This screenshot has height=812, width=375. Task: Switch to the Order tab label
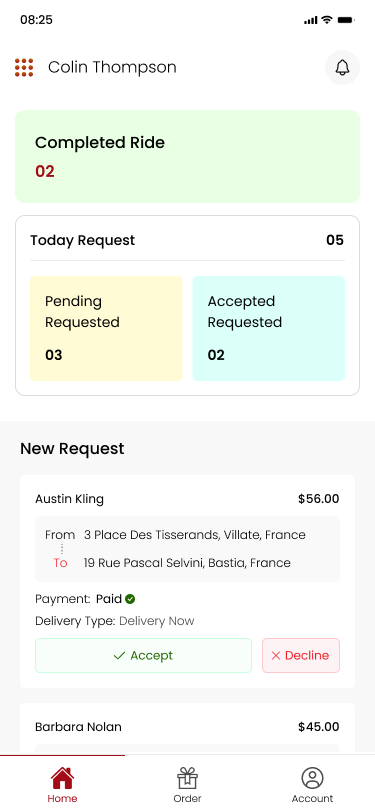[x=188, y=799]
